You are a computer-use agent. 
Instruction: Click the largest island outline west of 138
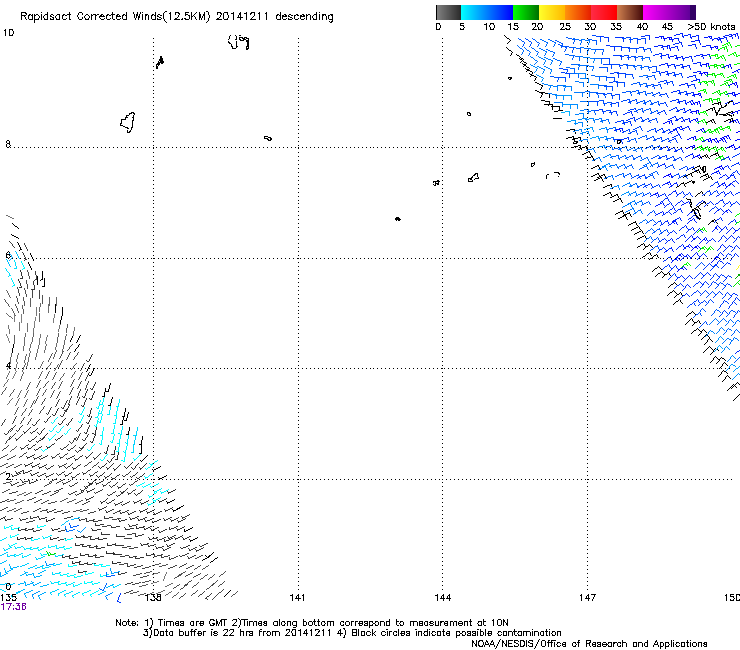tap(128, 122)
